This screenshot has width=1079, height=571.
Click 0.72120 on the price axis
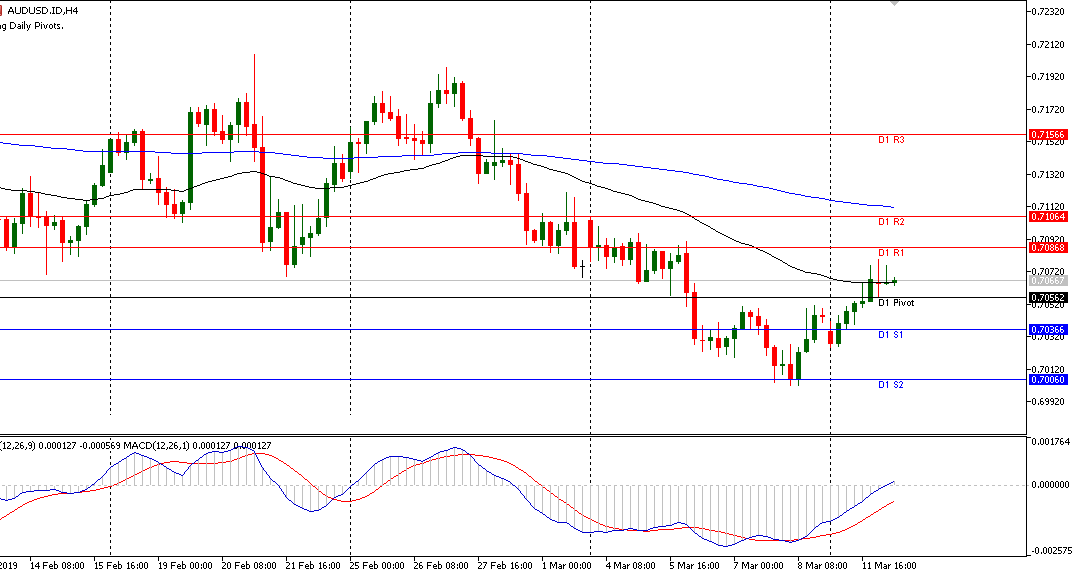coord(1049,45)
